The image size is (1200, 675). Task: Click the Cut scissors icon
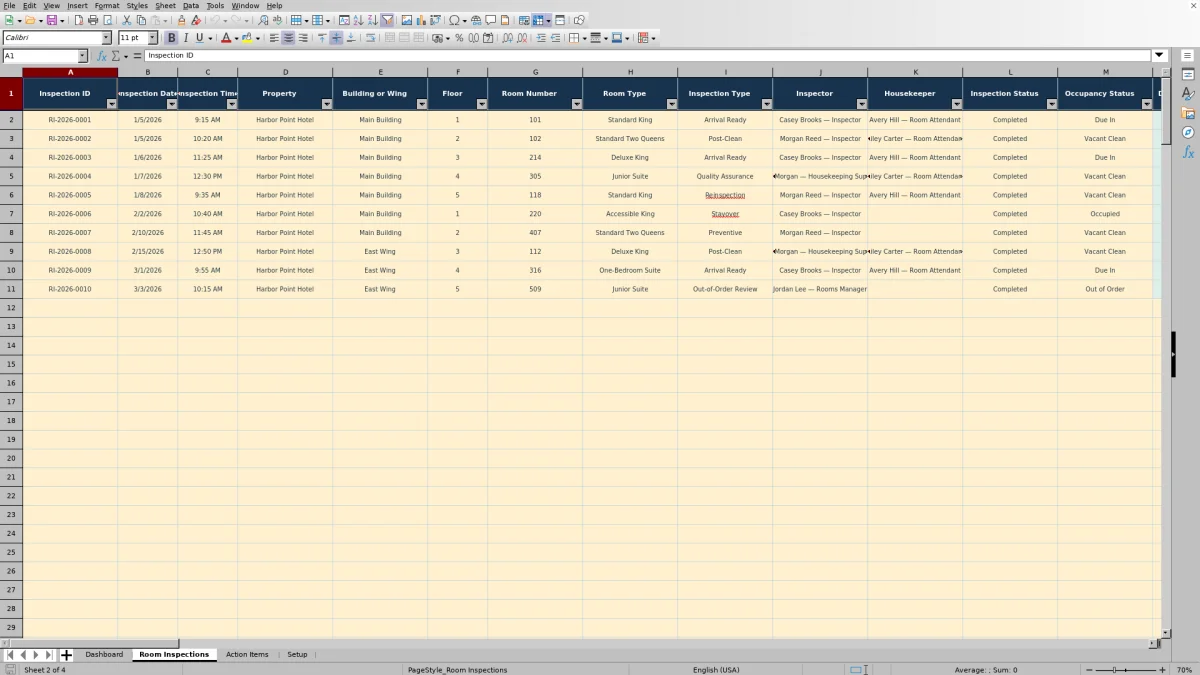127,20
